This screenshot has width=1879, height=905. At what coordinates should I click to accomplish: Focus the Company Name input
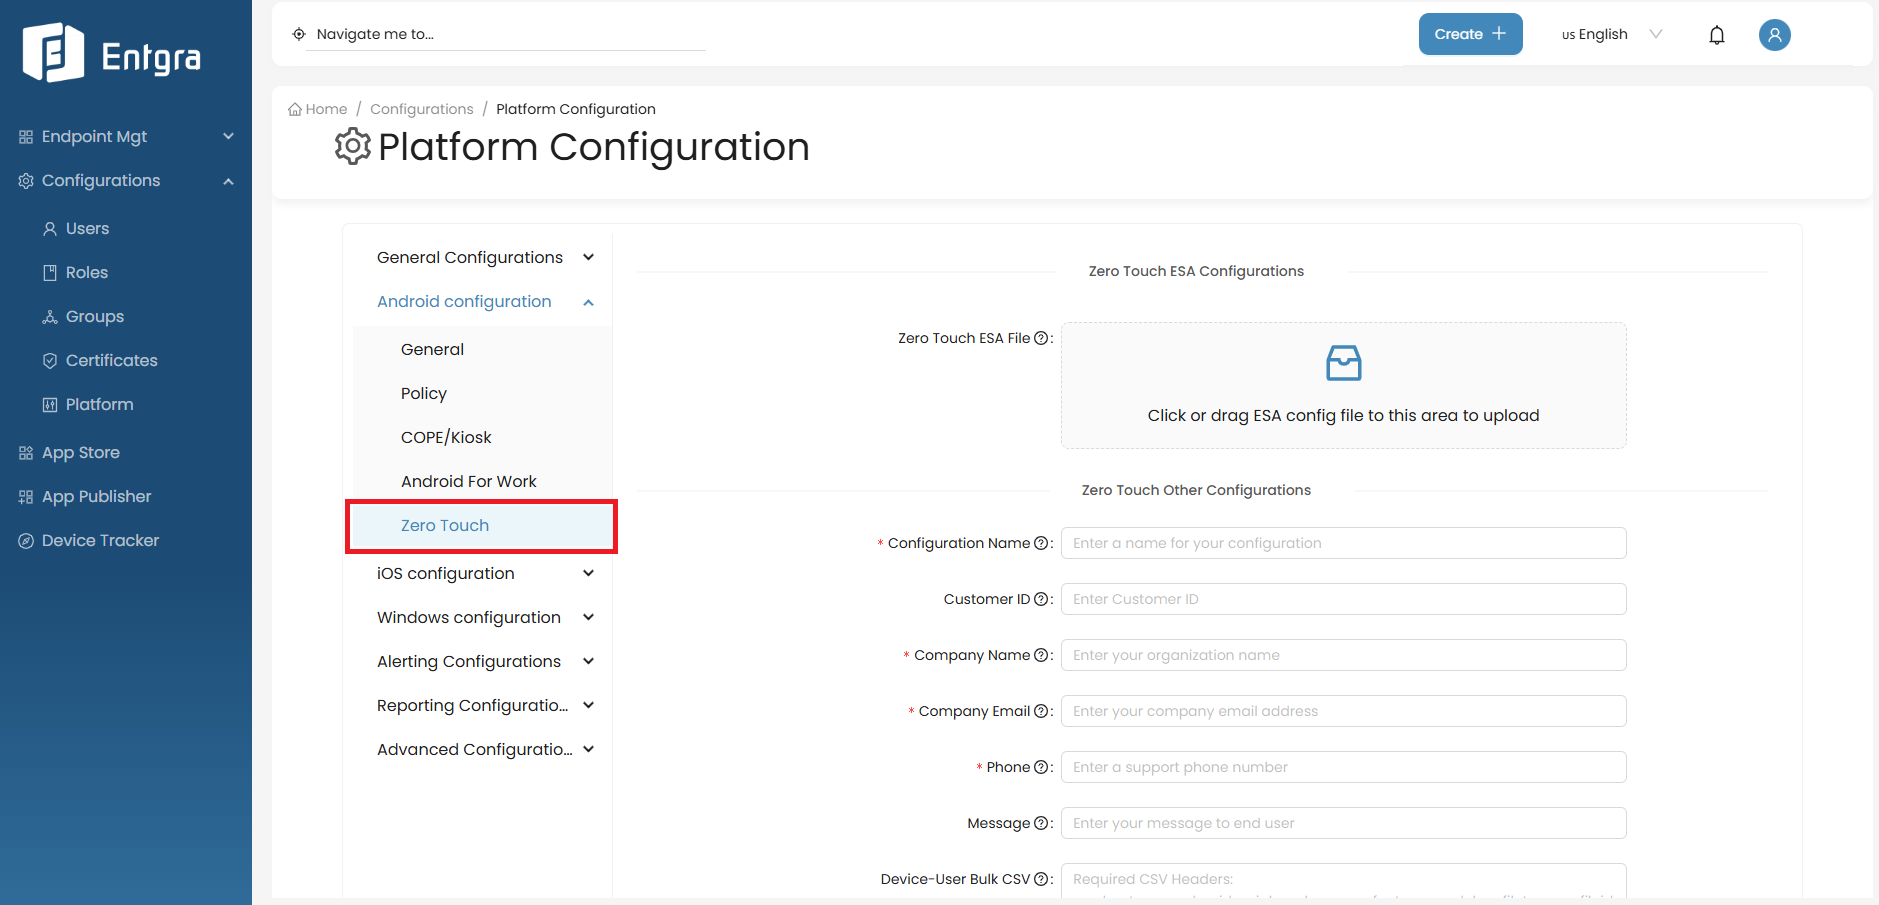pos(1343,655)
